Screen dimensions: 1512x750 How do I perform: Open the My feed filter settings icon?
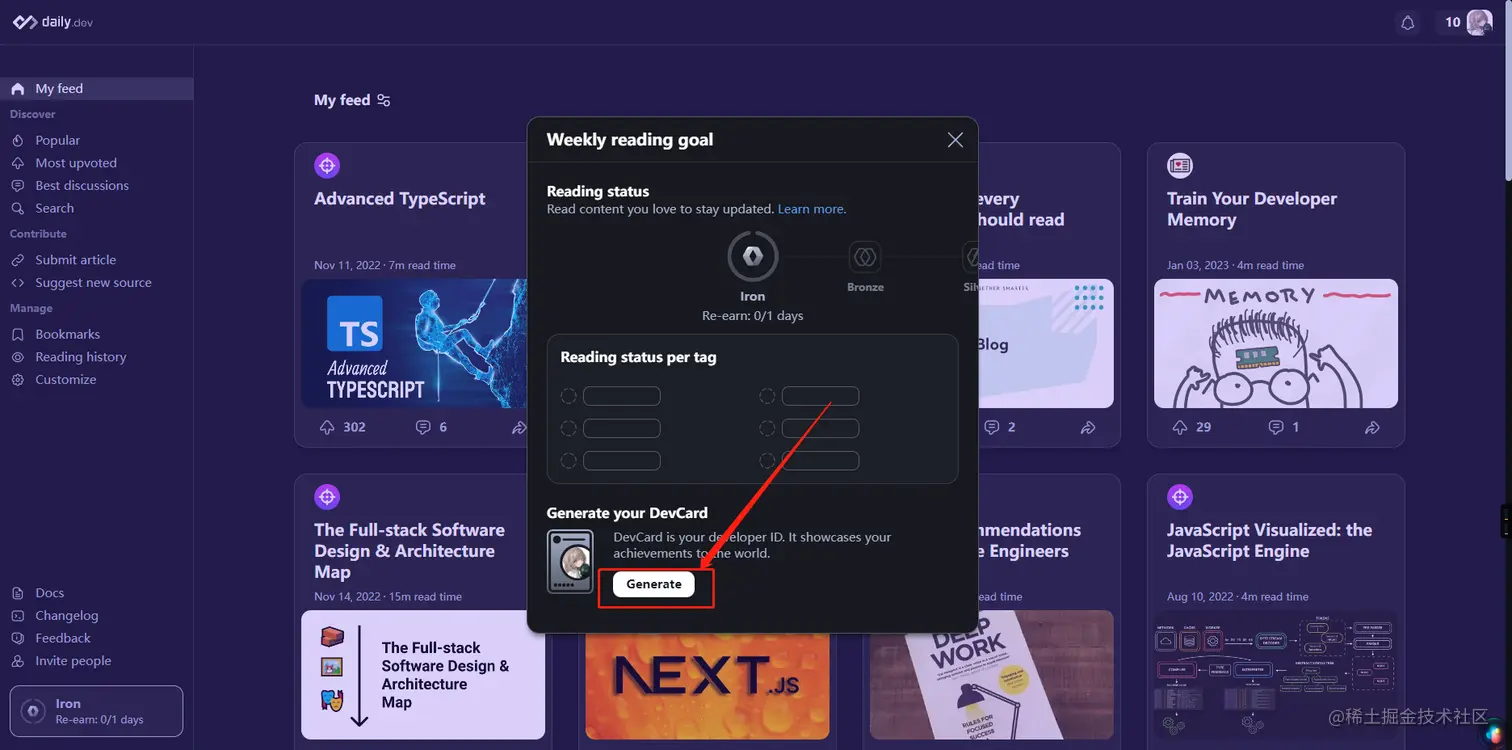[x=383, y=100]
